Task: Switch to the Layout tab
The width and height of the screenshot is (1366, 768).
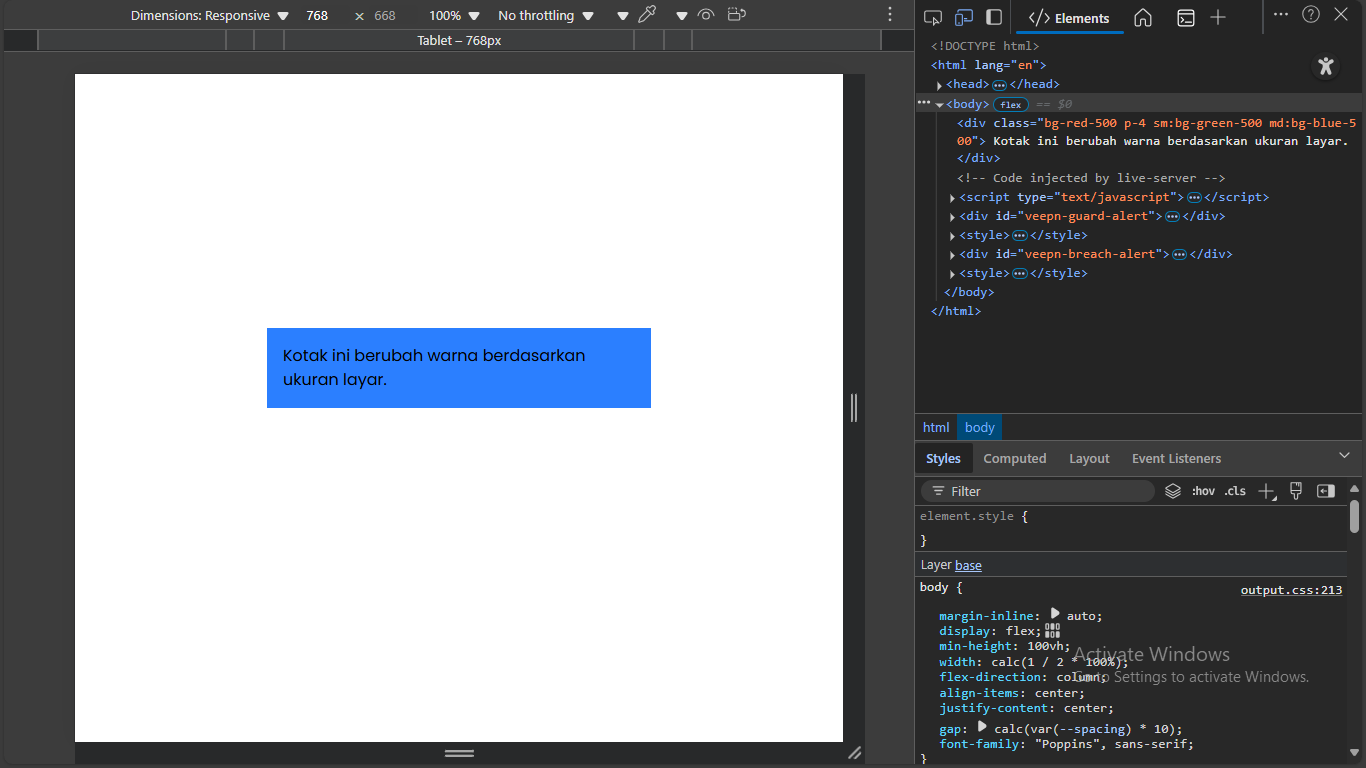Action: tap(1089, 458)
